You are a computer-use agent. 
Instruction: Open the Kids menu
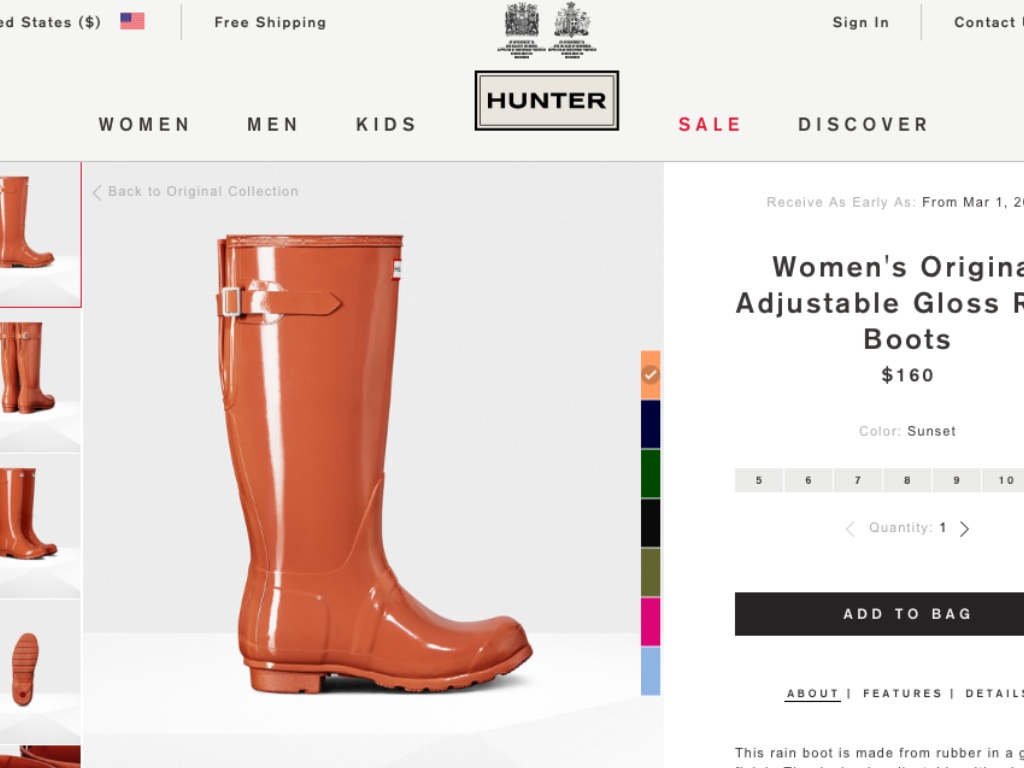pos(386,125)
